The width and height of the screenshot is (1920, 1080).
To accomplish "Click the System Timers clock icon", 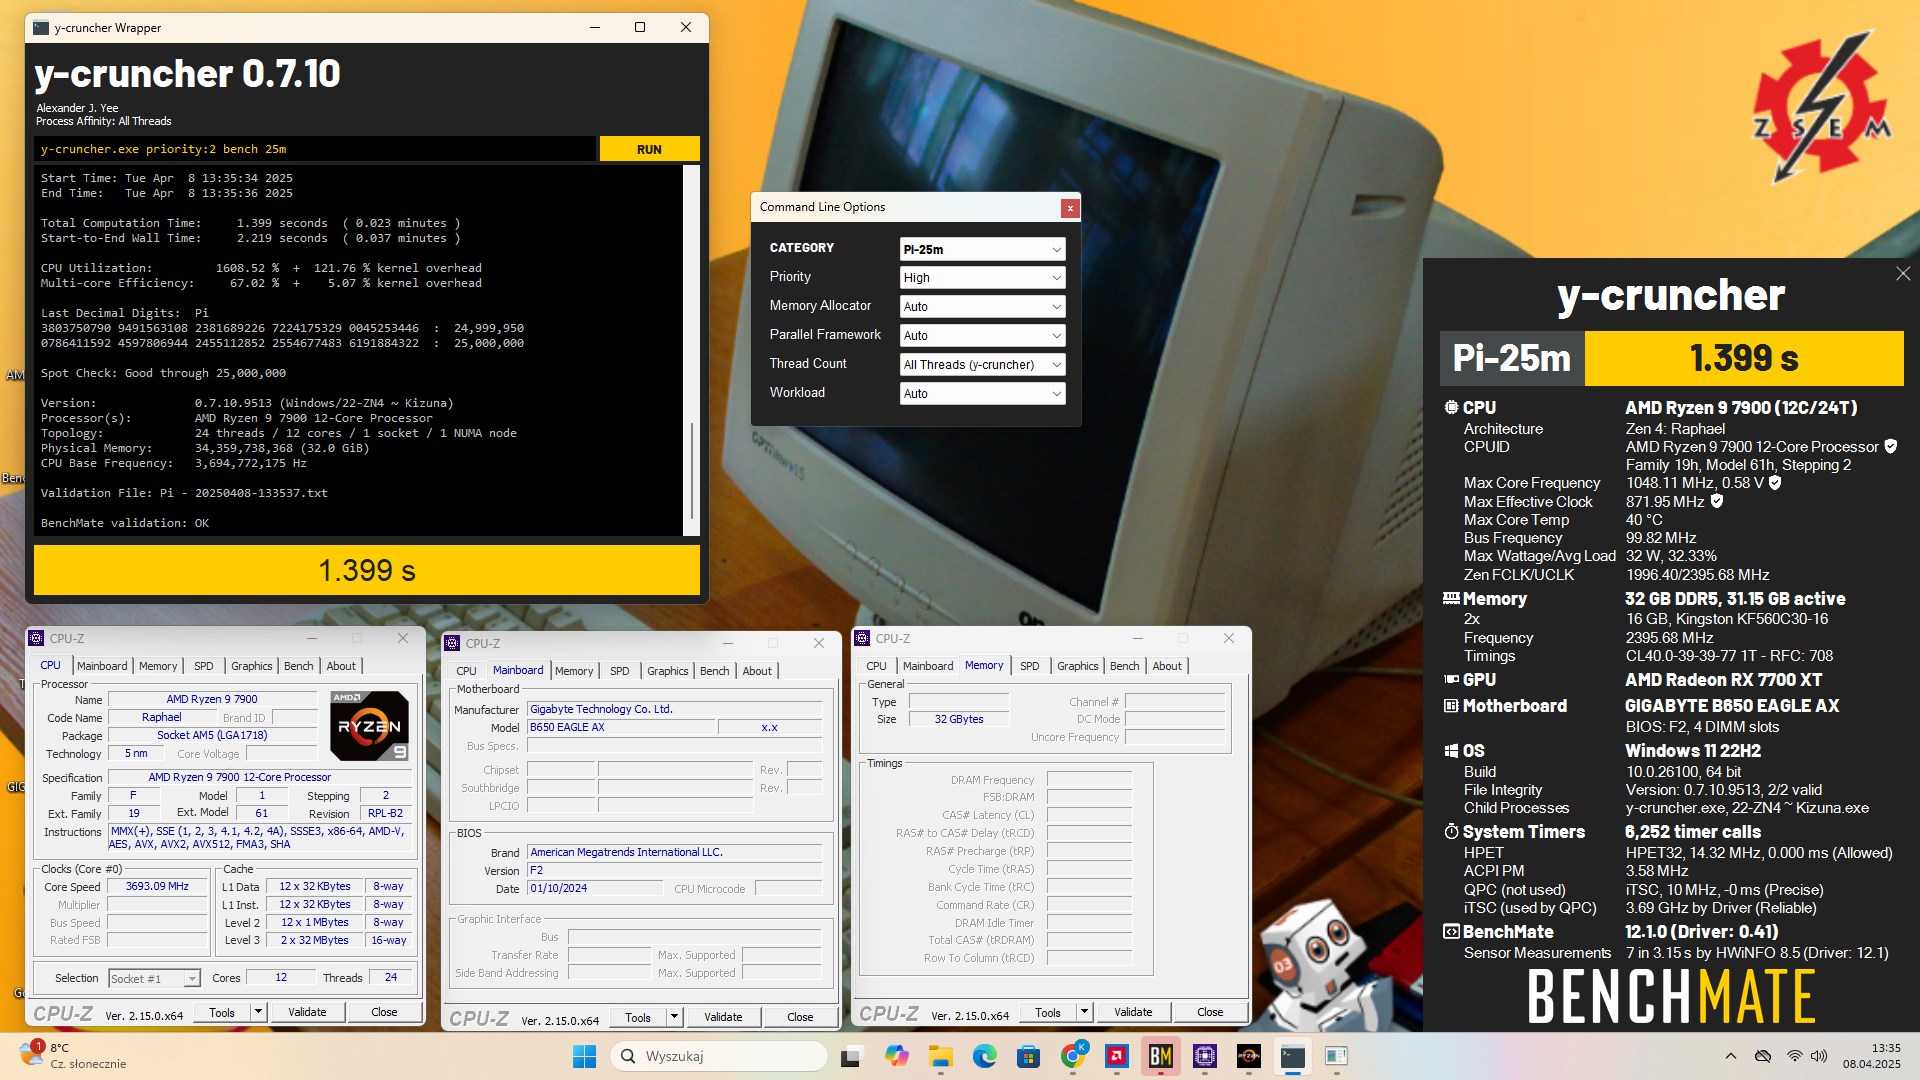I will (1451, 831).
